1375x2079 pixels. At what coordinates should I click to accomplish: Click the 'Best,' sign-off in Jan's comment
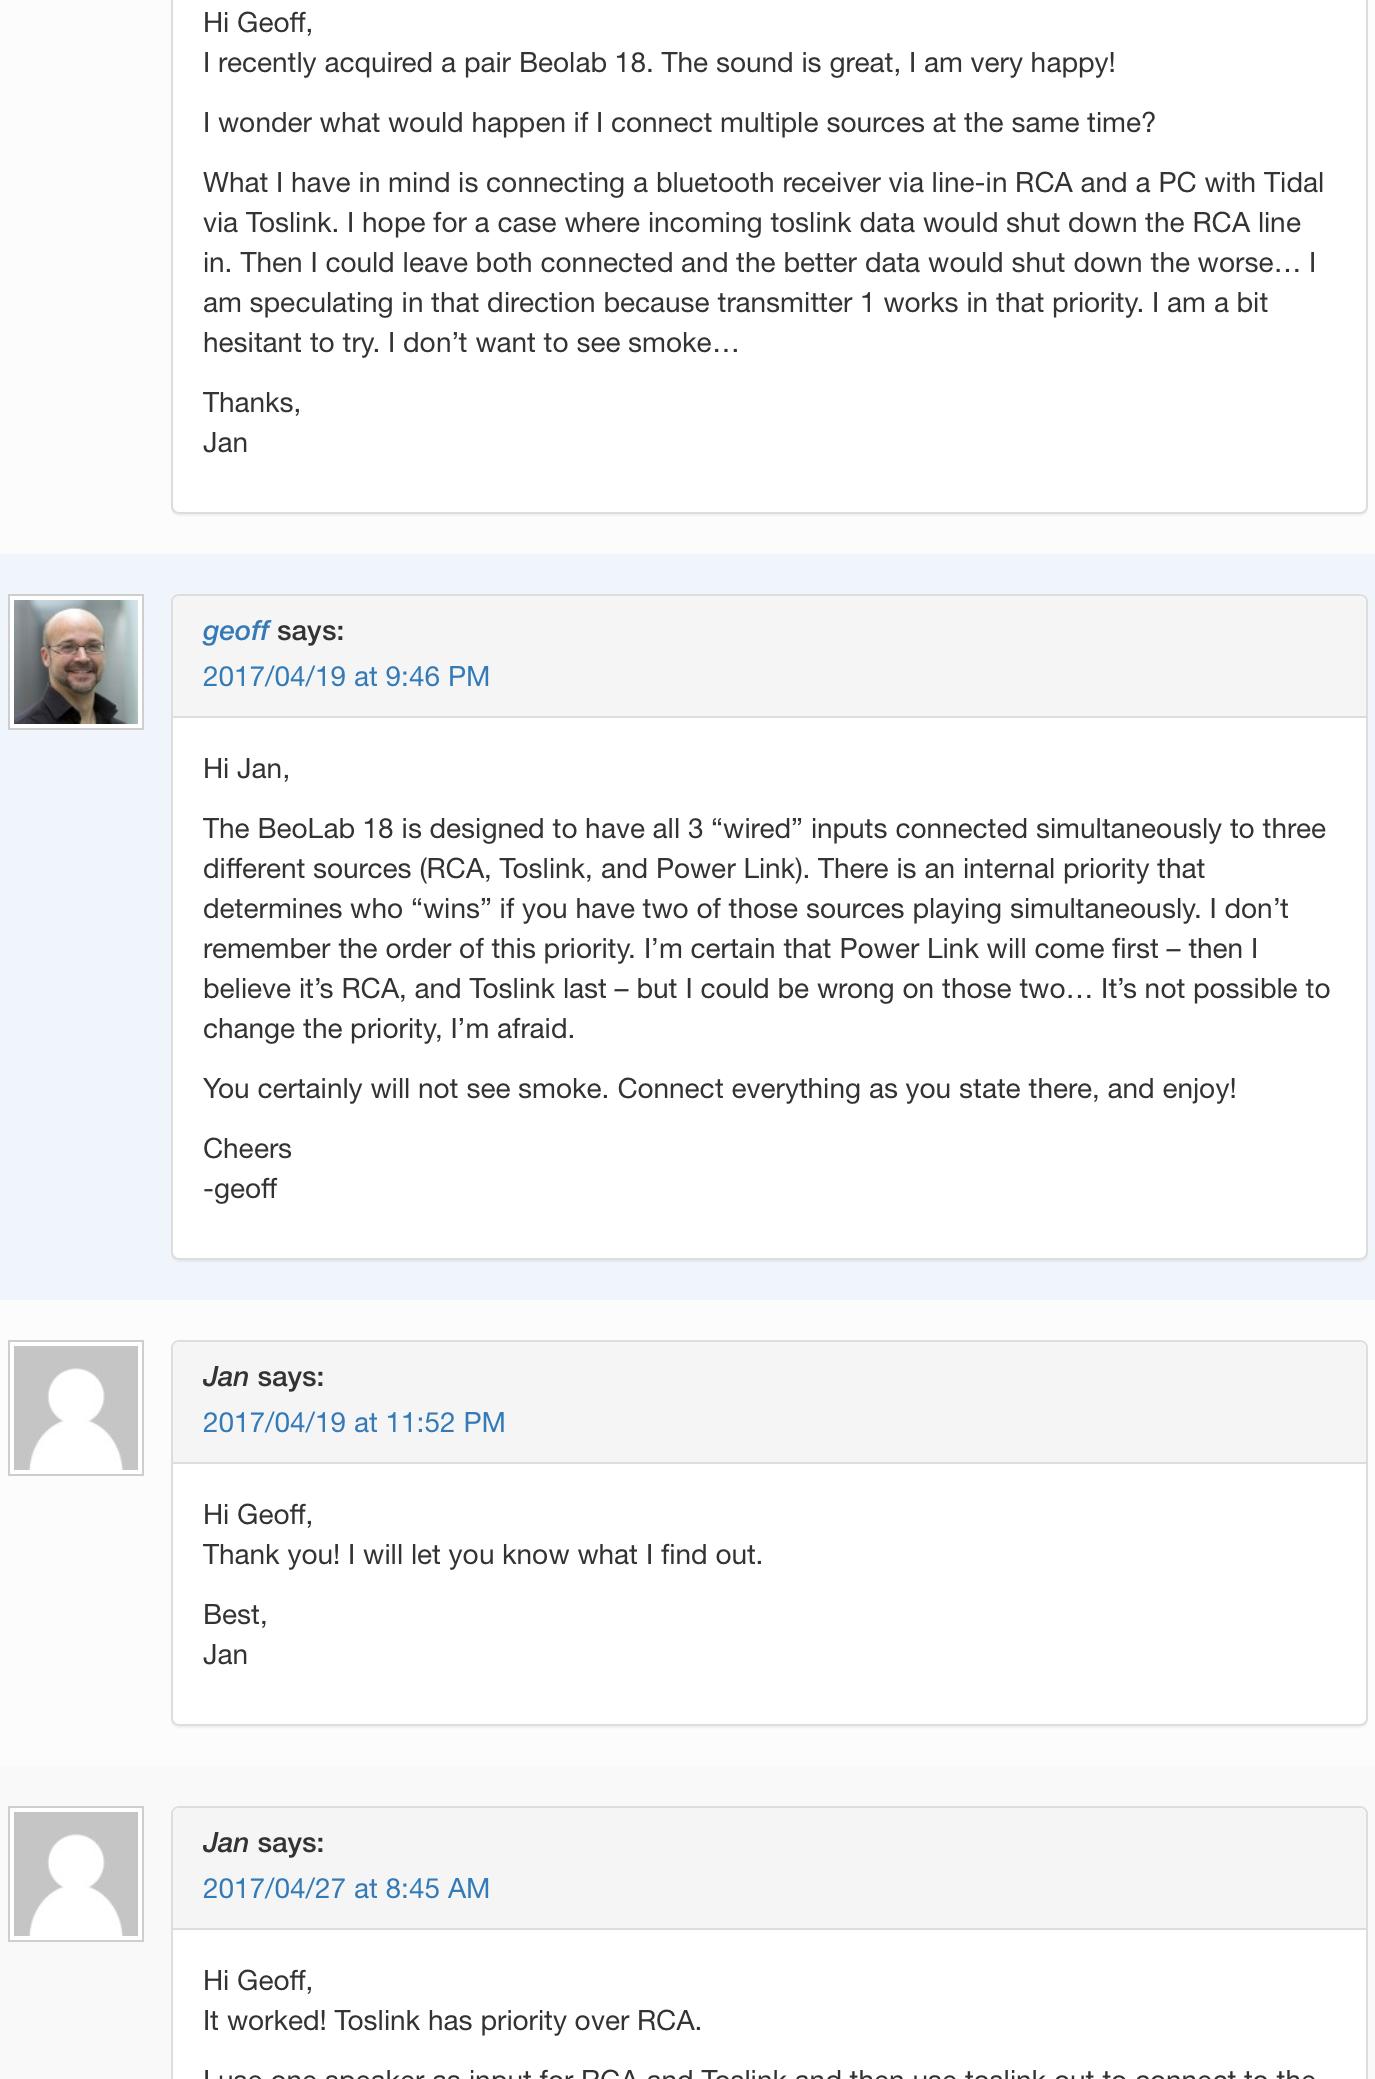(235, 1615)
